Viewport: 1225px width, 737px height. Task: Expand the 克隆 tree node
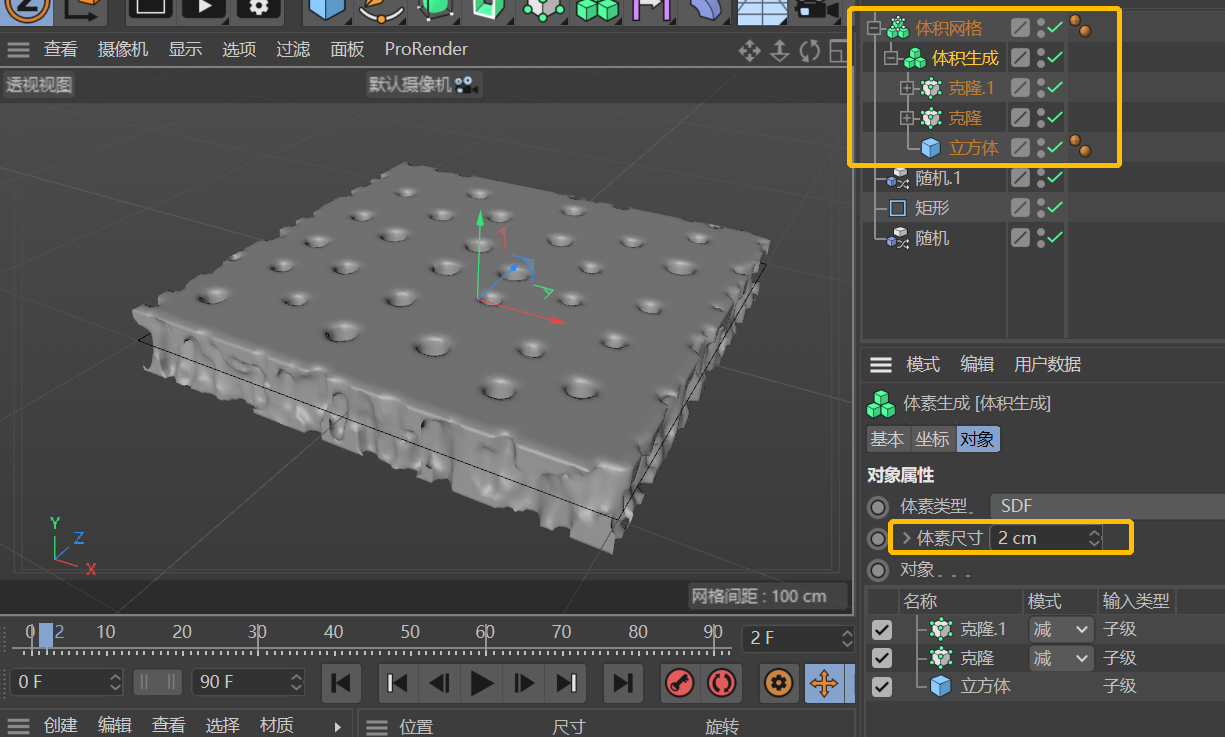(x=908, y=118)
